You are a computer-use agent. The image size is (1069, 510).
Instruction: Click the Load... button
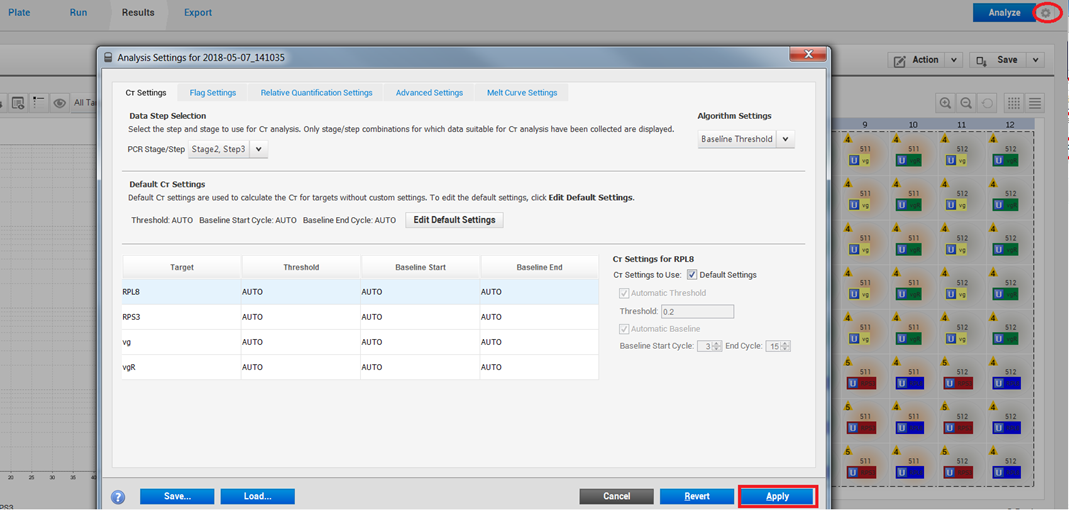pyautogui.click(x=258, y=496)
